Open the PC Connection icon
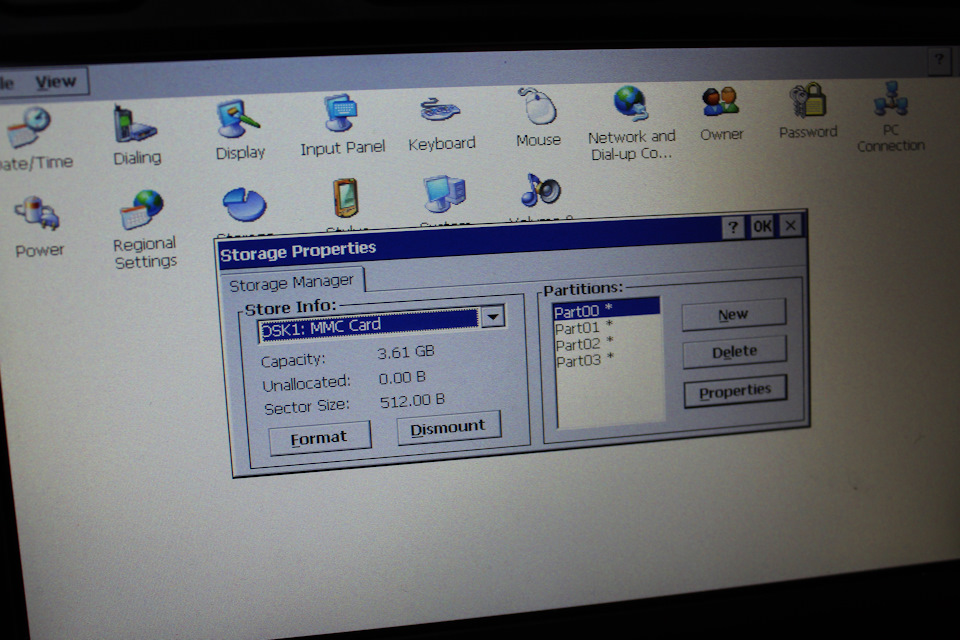Viewport: 960px width, 640px height. point(891,99)
